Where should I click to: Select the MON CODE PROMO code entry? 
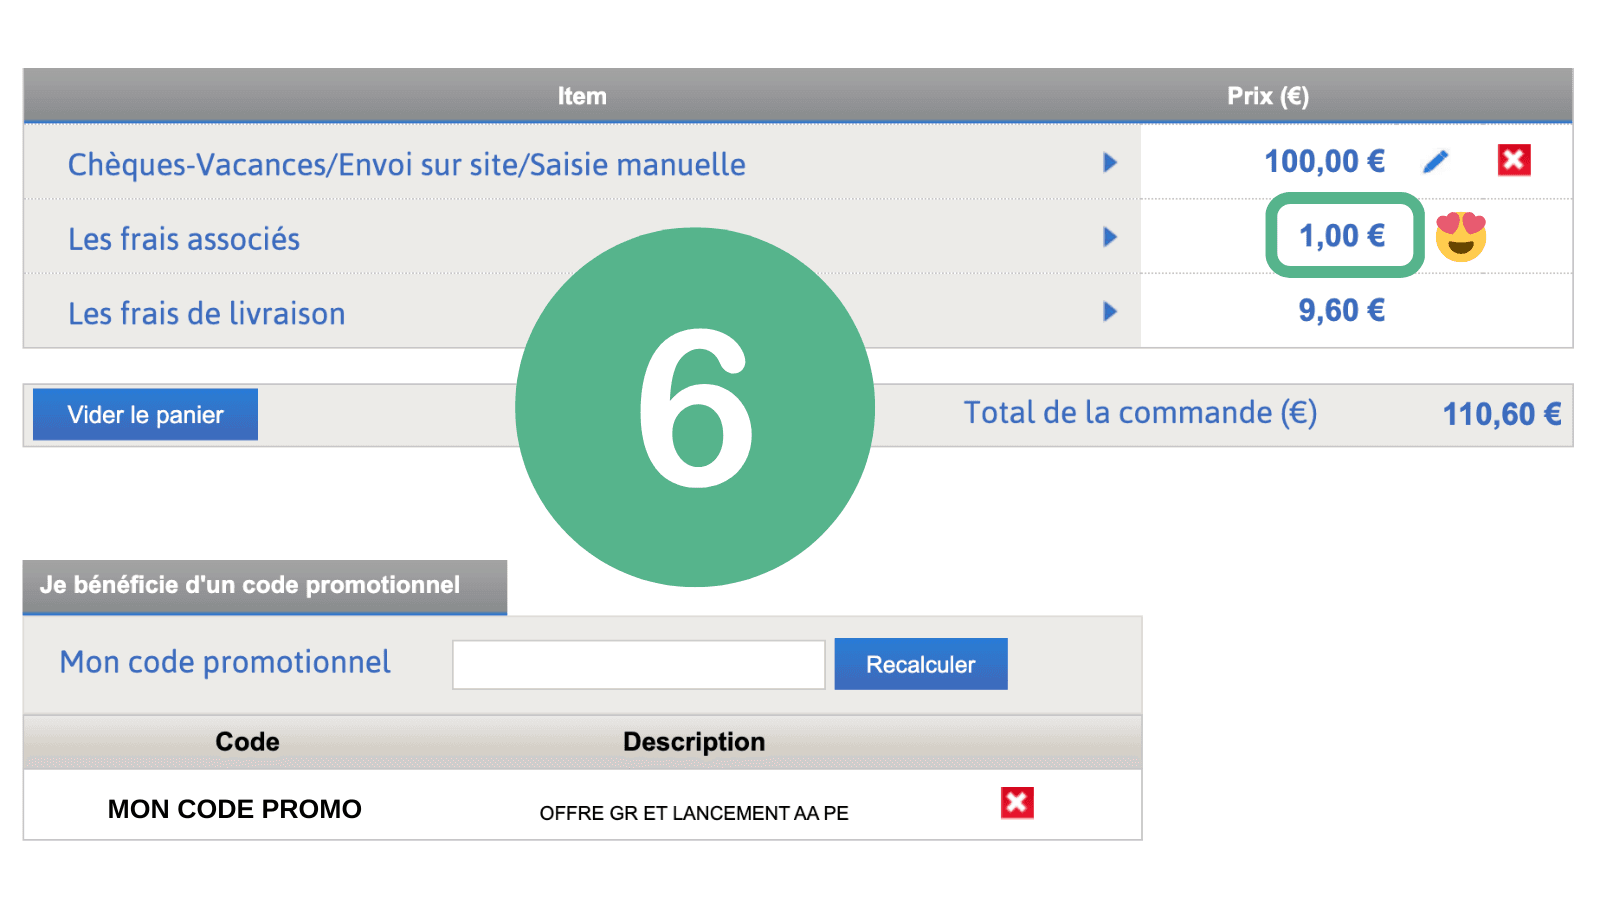[235, 808]
